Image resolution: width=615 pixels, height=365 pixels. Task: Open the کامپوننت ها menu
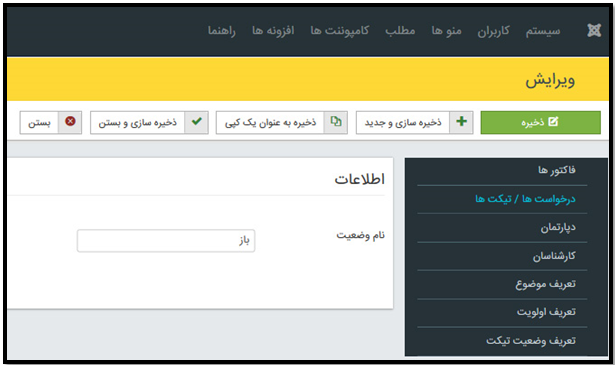[x=340, y=31]
